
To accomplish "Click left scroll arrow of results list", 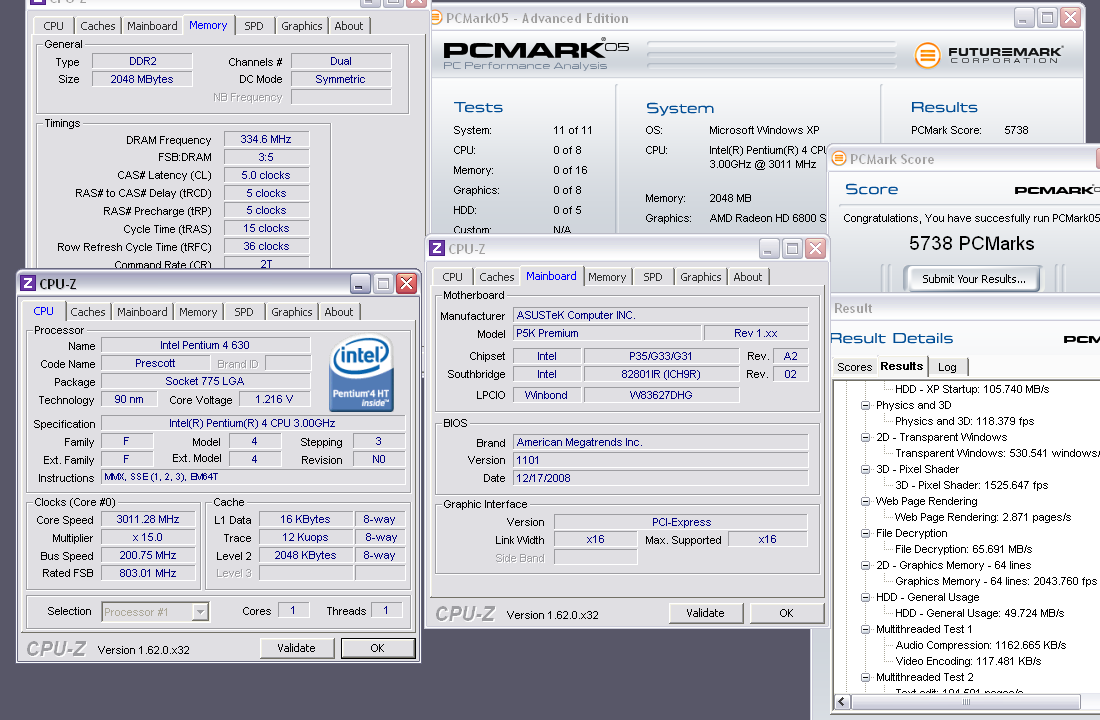I will click(843, 702).
